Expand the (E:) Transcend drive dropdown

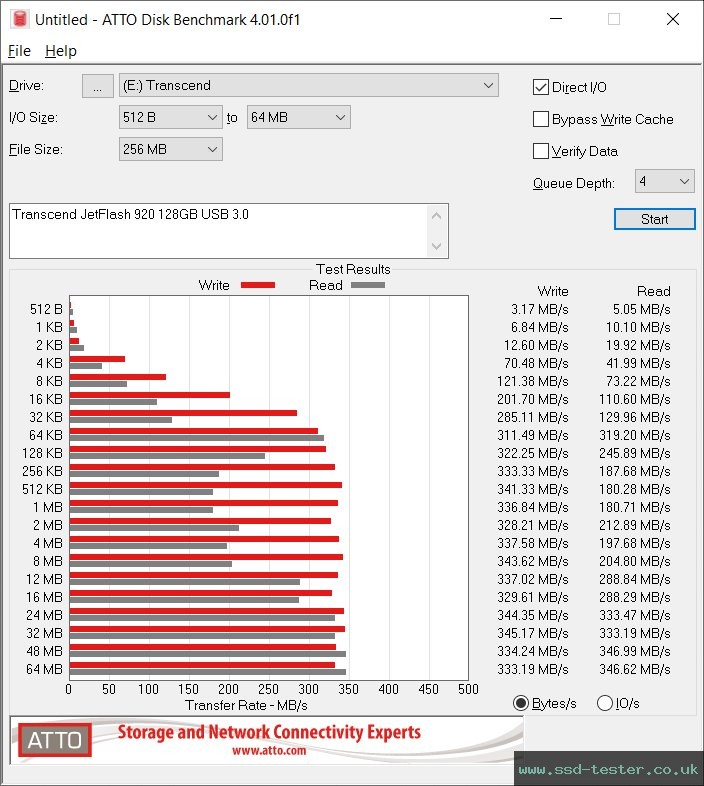309,85
